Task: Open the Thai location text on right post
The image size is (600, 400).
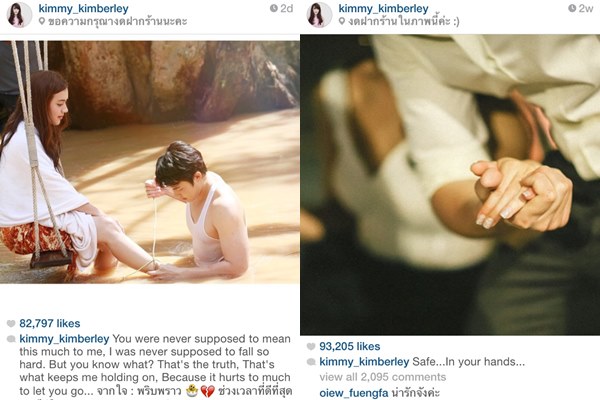Action: pos(403,21)
